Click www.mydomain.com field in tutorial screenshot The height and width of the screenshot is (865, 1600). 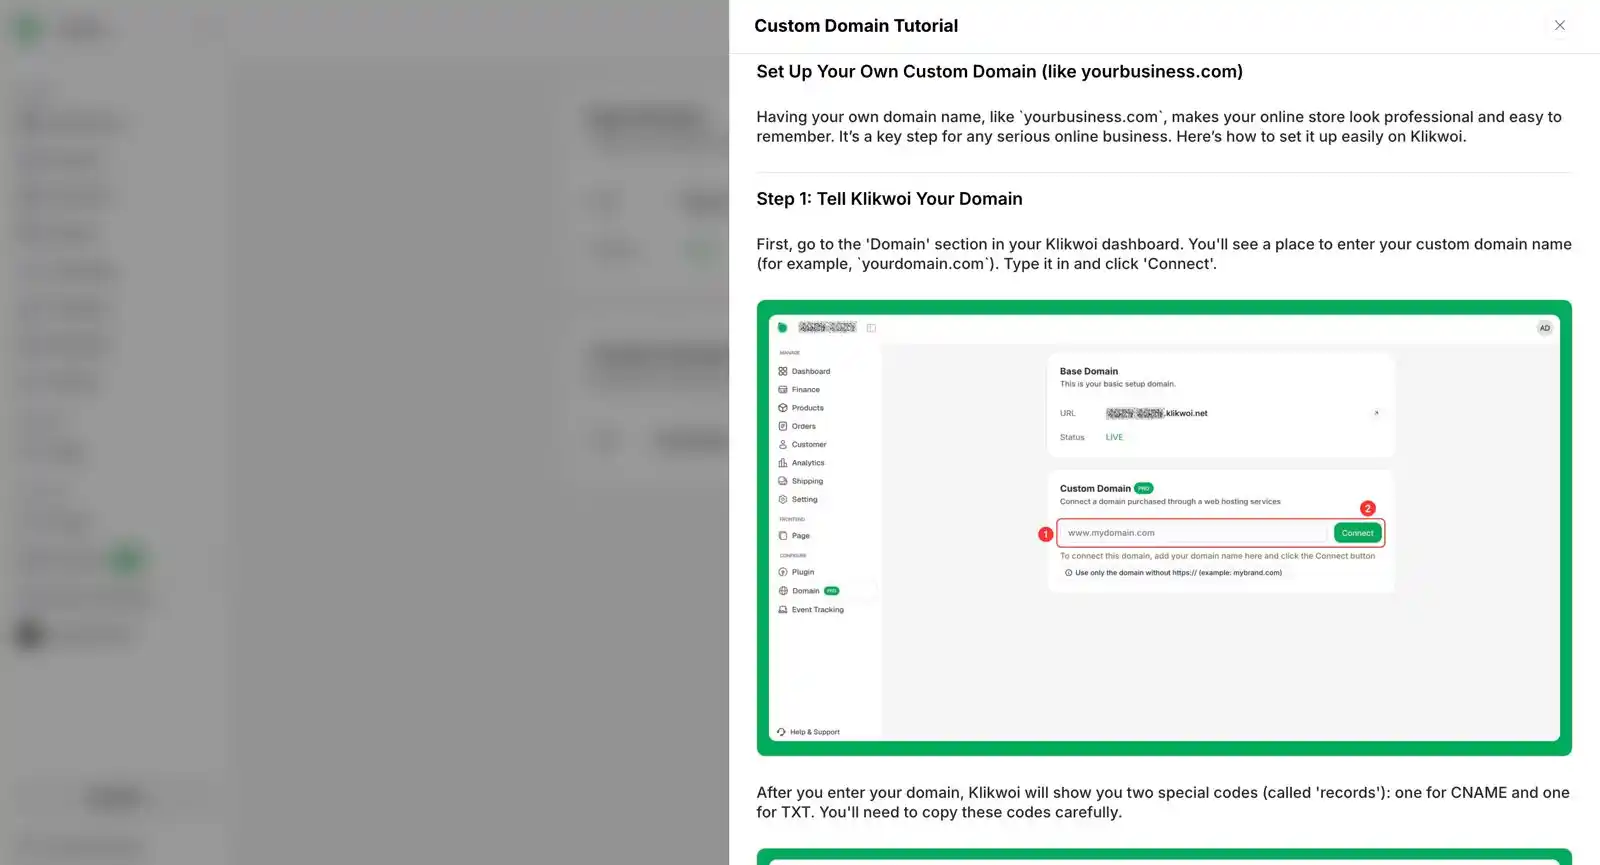[x=1194, y=533]
